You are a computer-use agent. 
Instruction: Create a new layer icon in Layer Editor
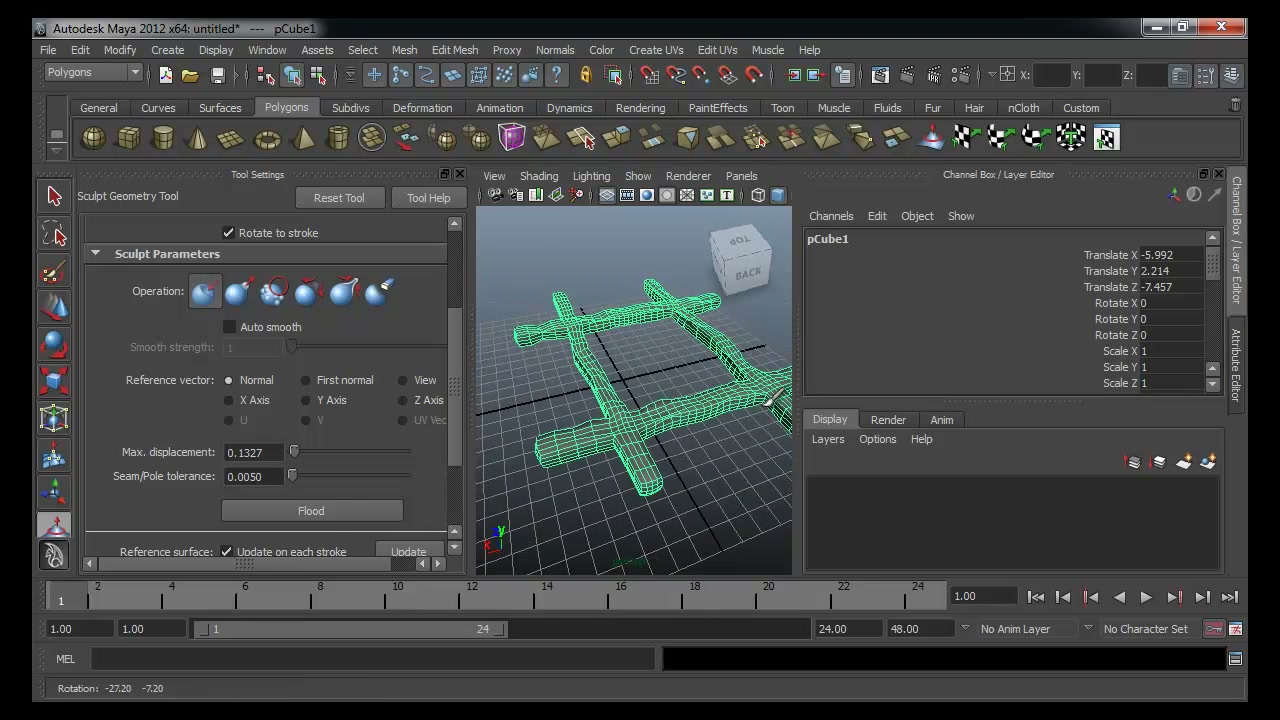(1184, 462)
